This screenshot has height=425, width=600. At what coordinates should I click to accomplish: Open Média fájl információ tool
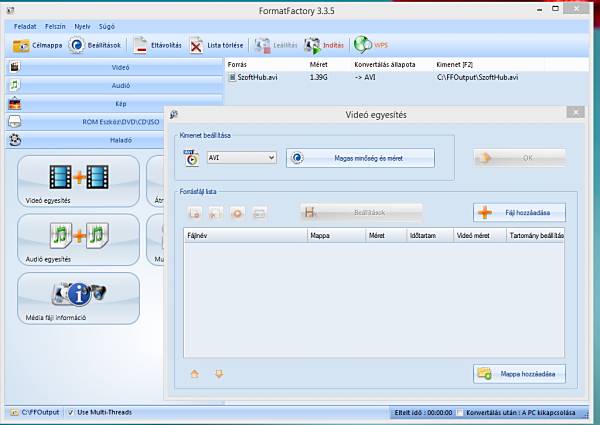[x=78, y=297]
